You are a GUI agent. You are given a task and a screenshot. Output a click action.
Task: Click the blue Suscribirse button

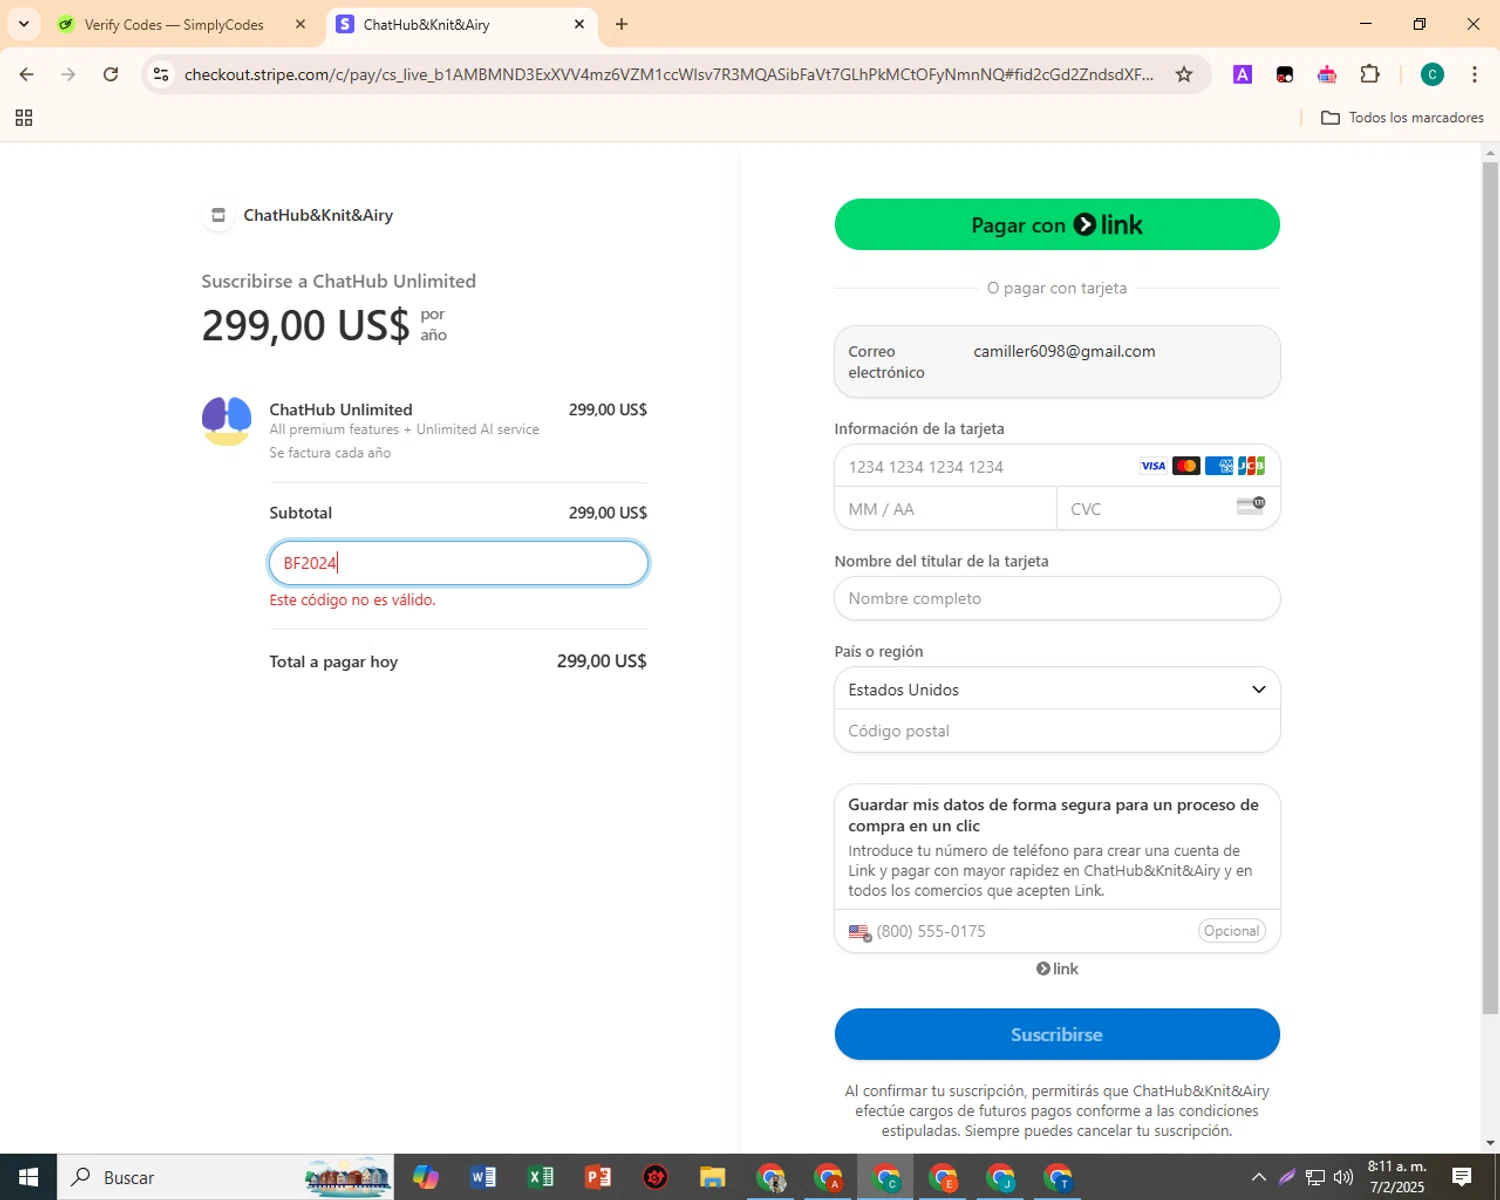(1057, 1034)
